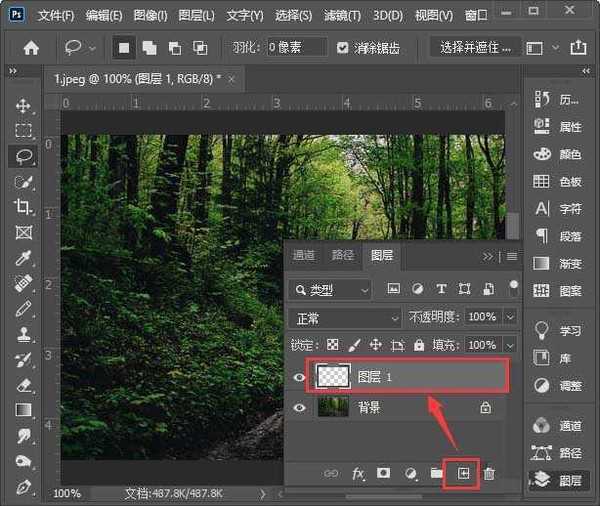Expand the 类型 layer filter dropdown
Viewport: 600px width, 506px height.
click(328, 289)
